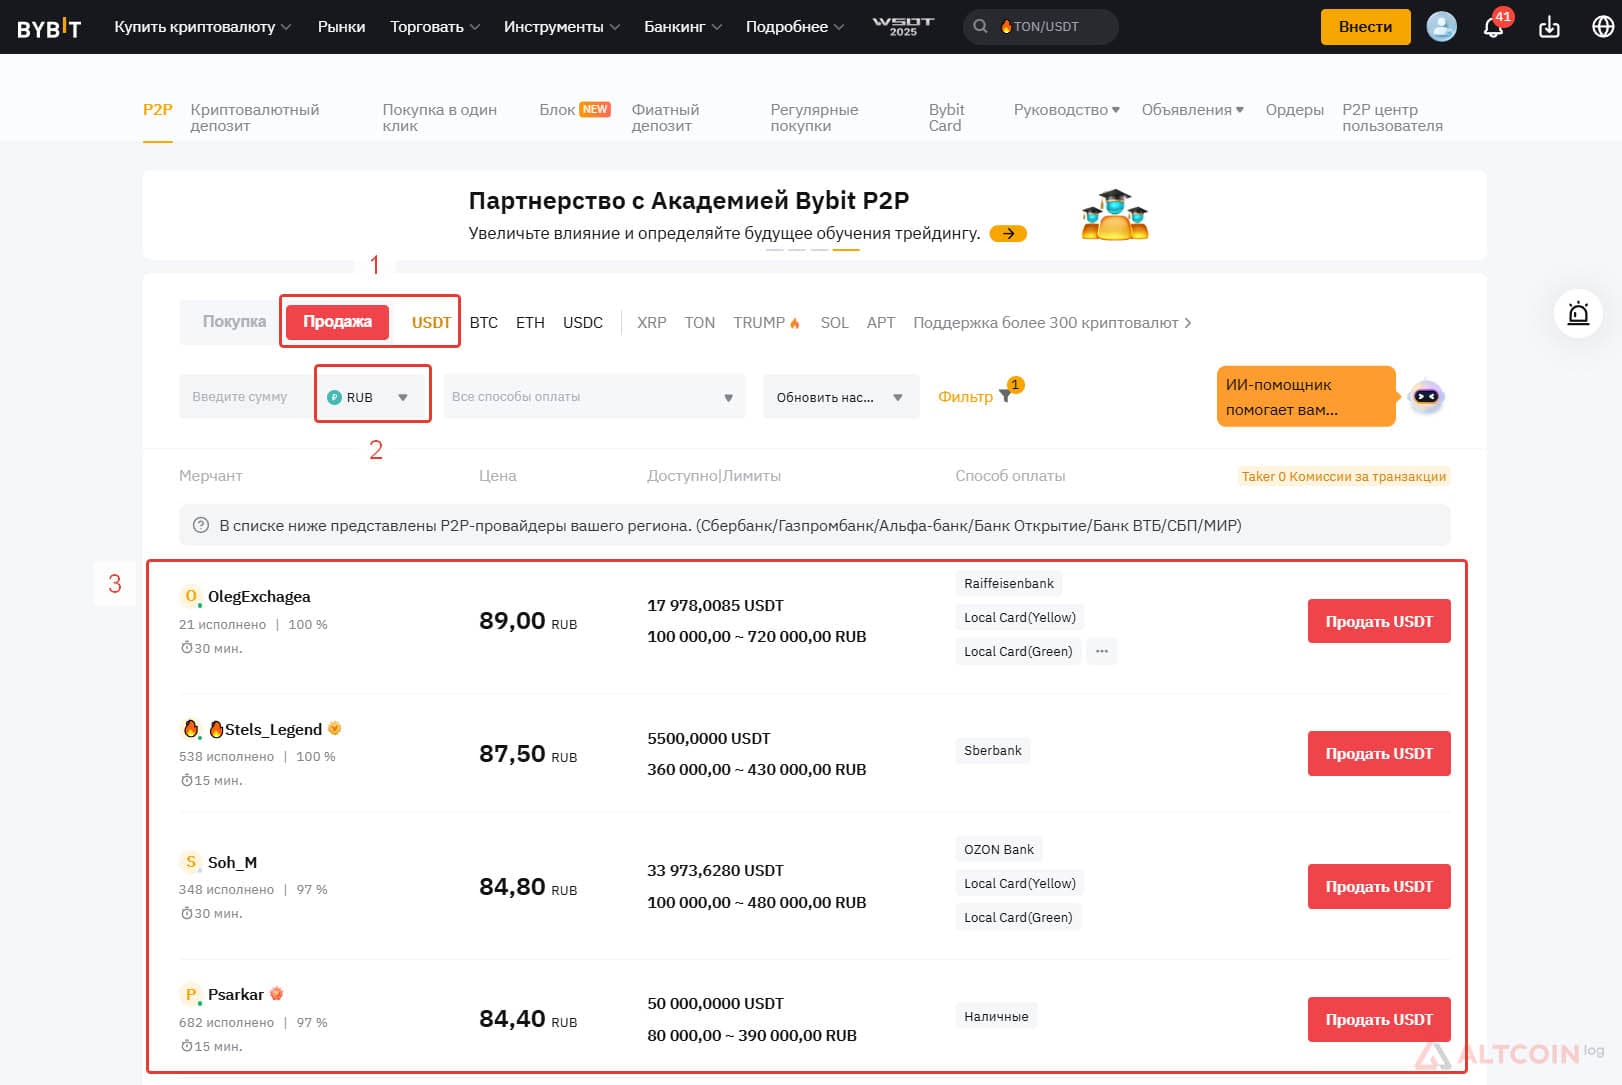Click the Введите сумму amount field
This screenshot has height=1085, width=1622.
coord(246,397)
